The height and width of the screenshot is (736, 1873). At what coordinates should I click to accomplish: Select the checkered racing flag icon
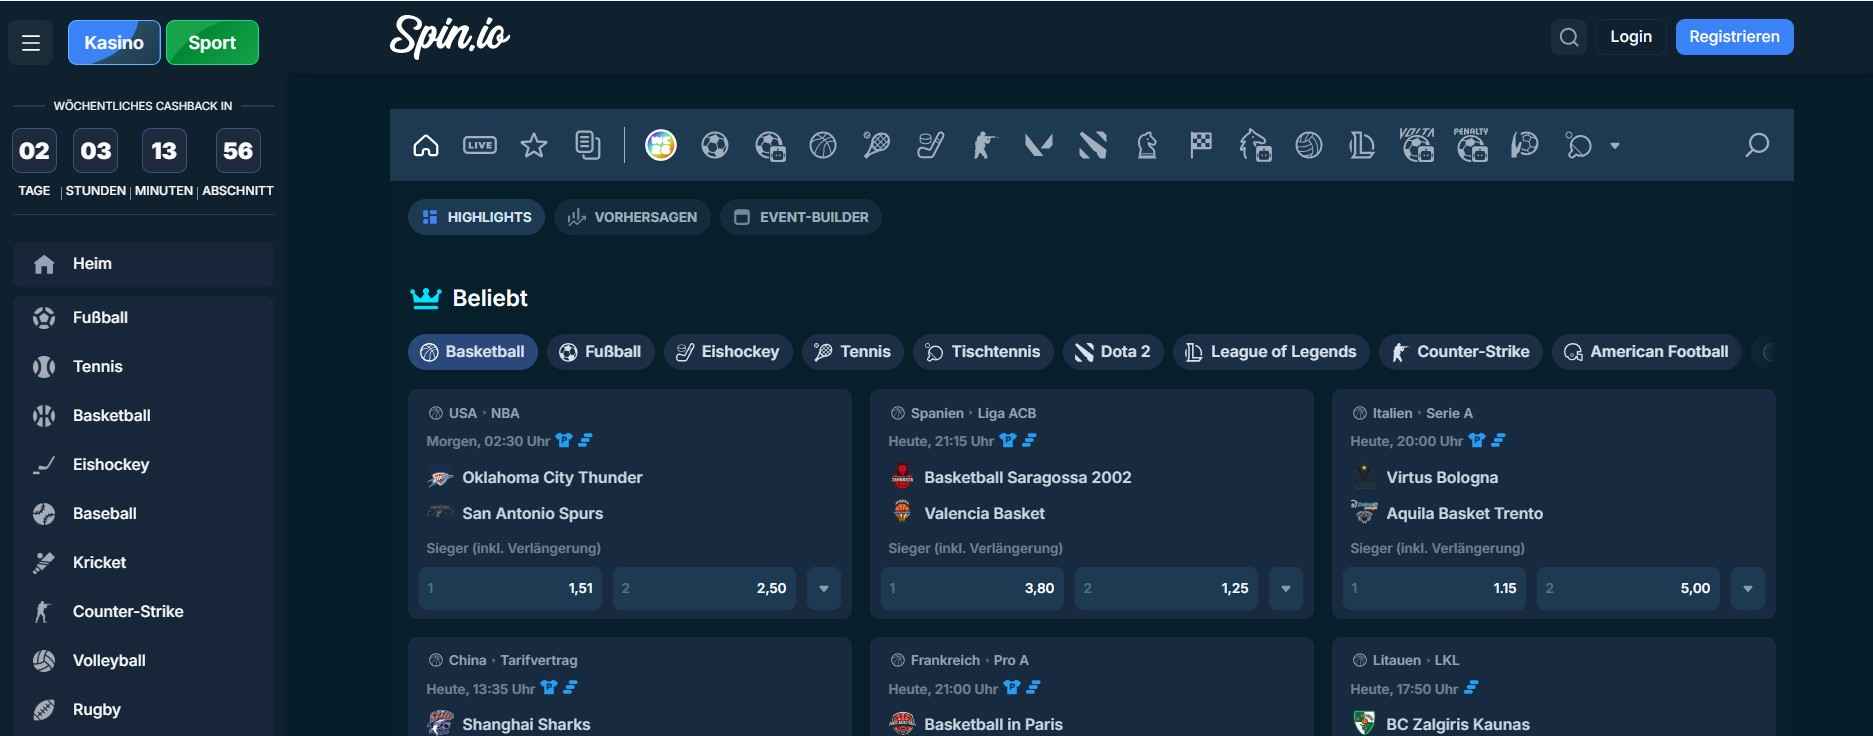[x=1201, y=146]
